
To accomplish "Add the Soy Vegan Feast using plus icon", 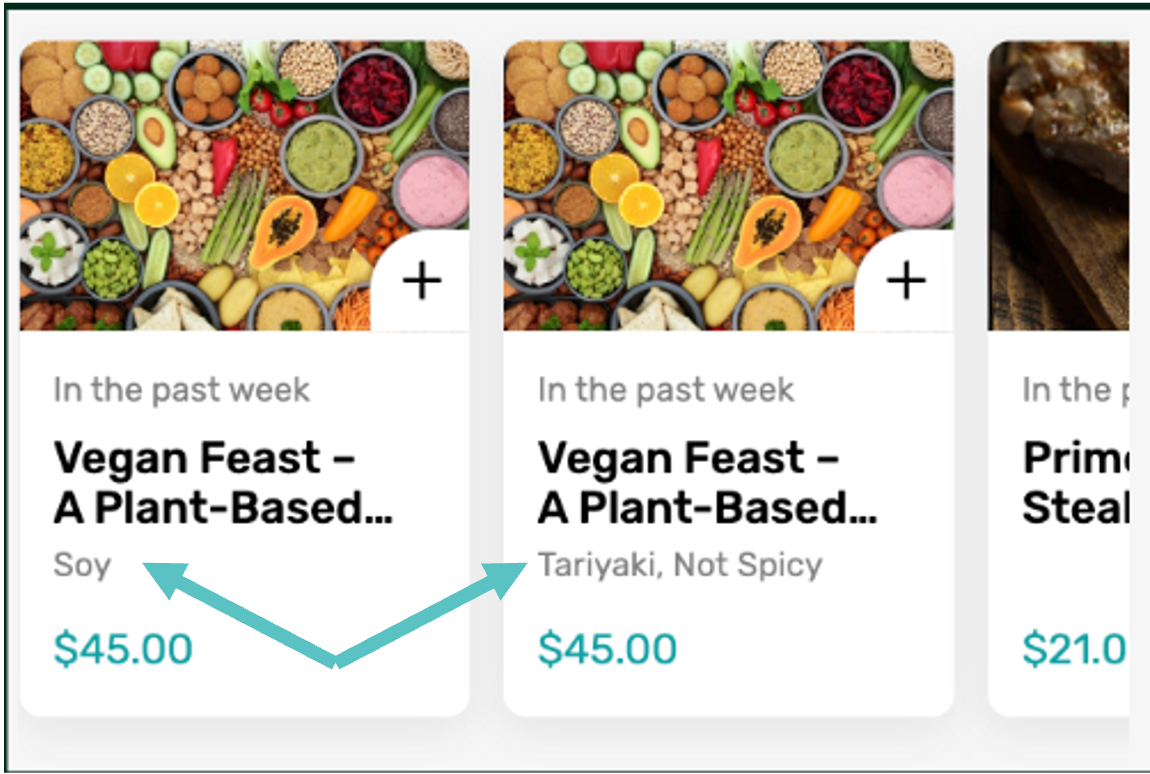I will tap(421, 282).
